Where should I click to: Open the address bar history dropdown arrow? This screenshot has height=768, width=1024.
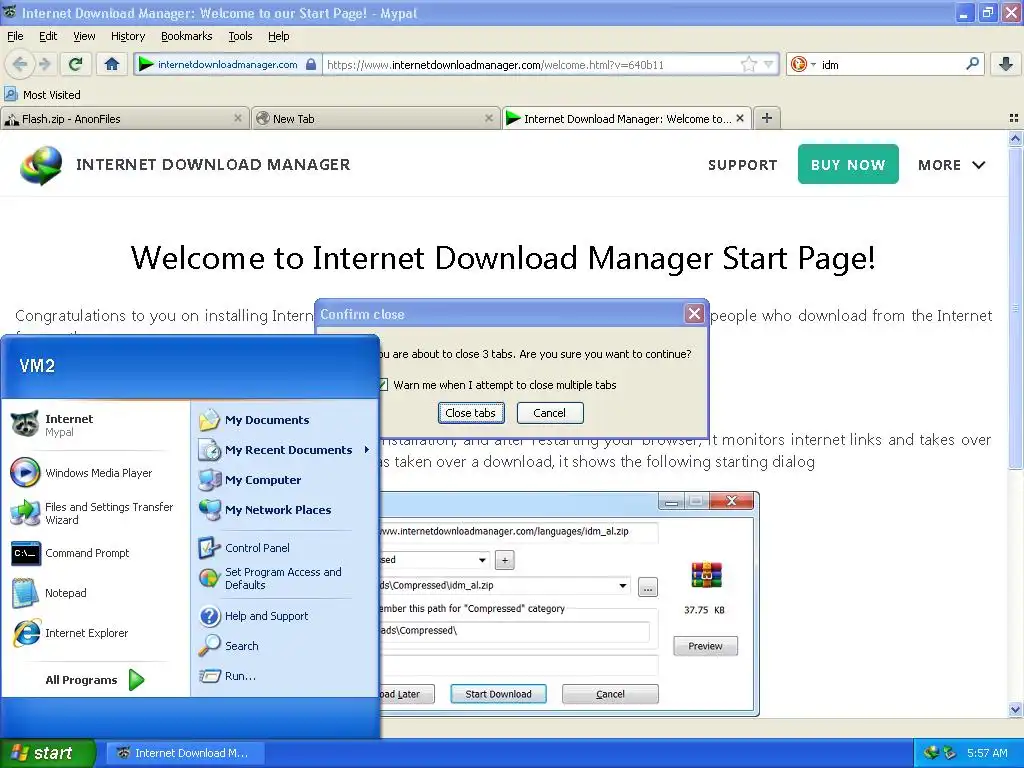pos(769,64)
